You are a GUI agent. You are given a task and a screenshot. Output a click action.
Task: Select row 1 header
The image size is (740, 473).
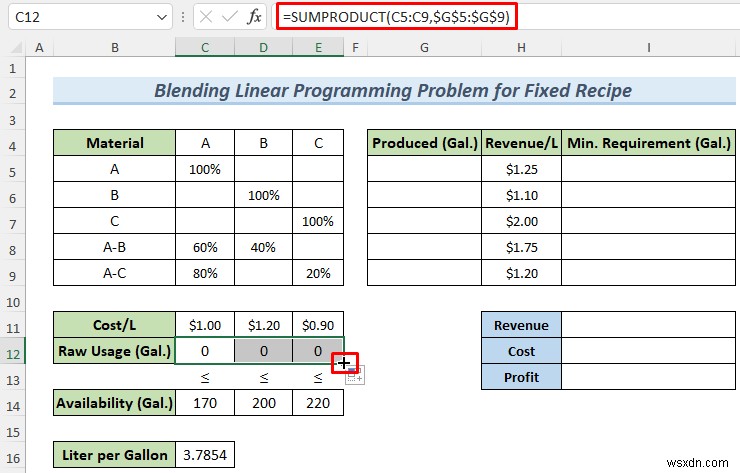[13, 69]
